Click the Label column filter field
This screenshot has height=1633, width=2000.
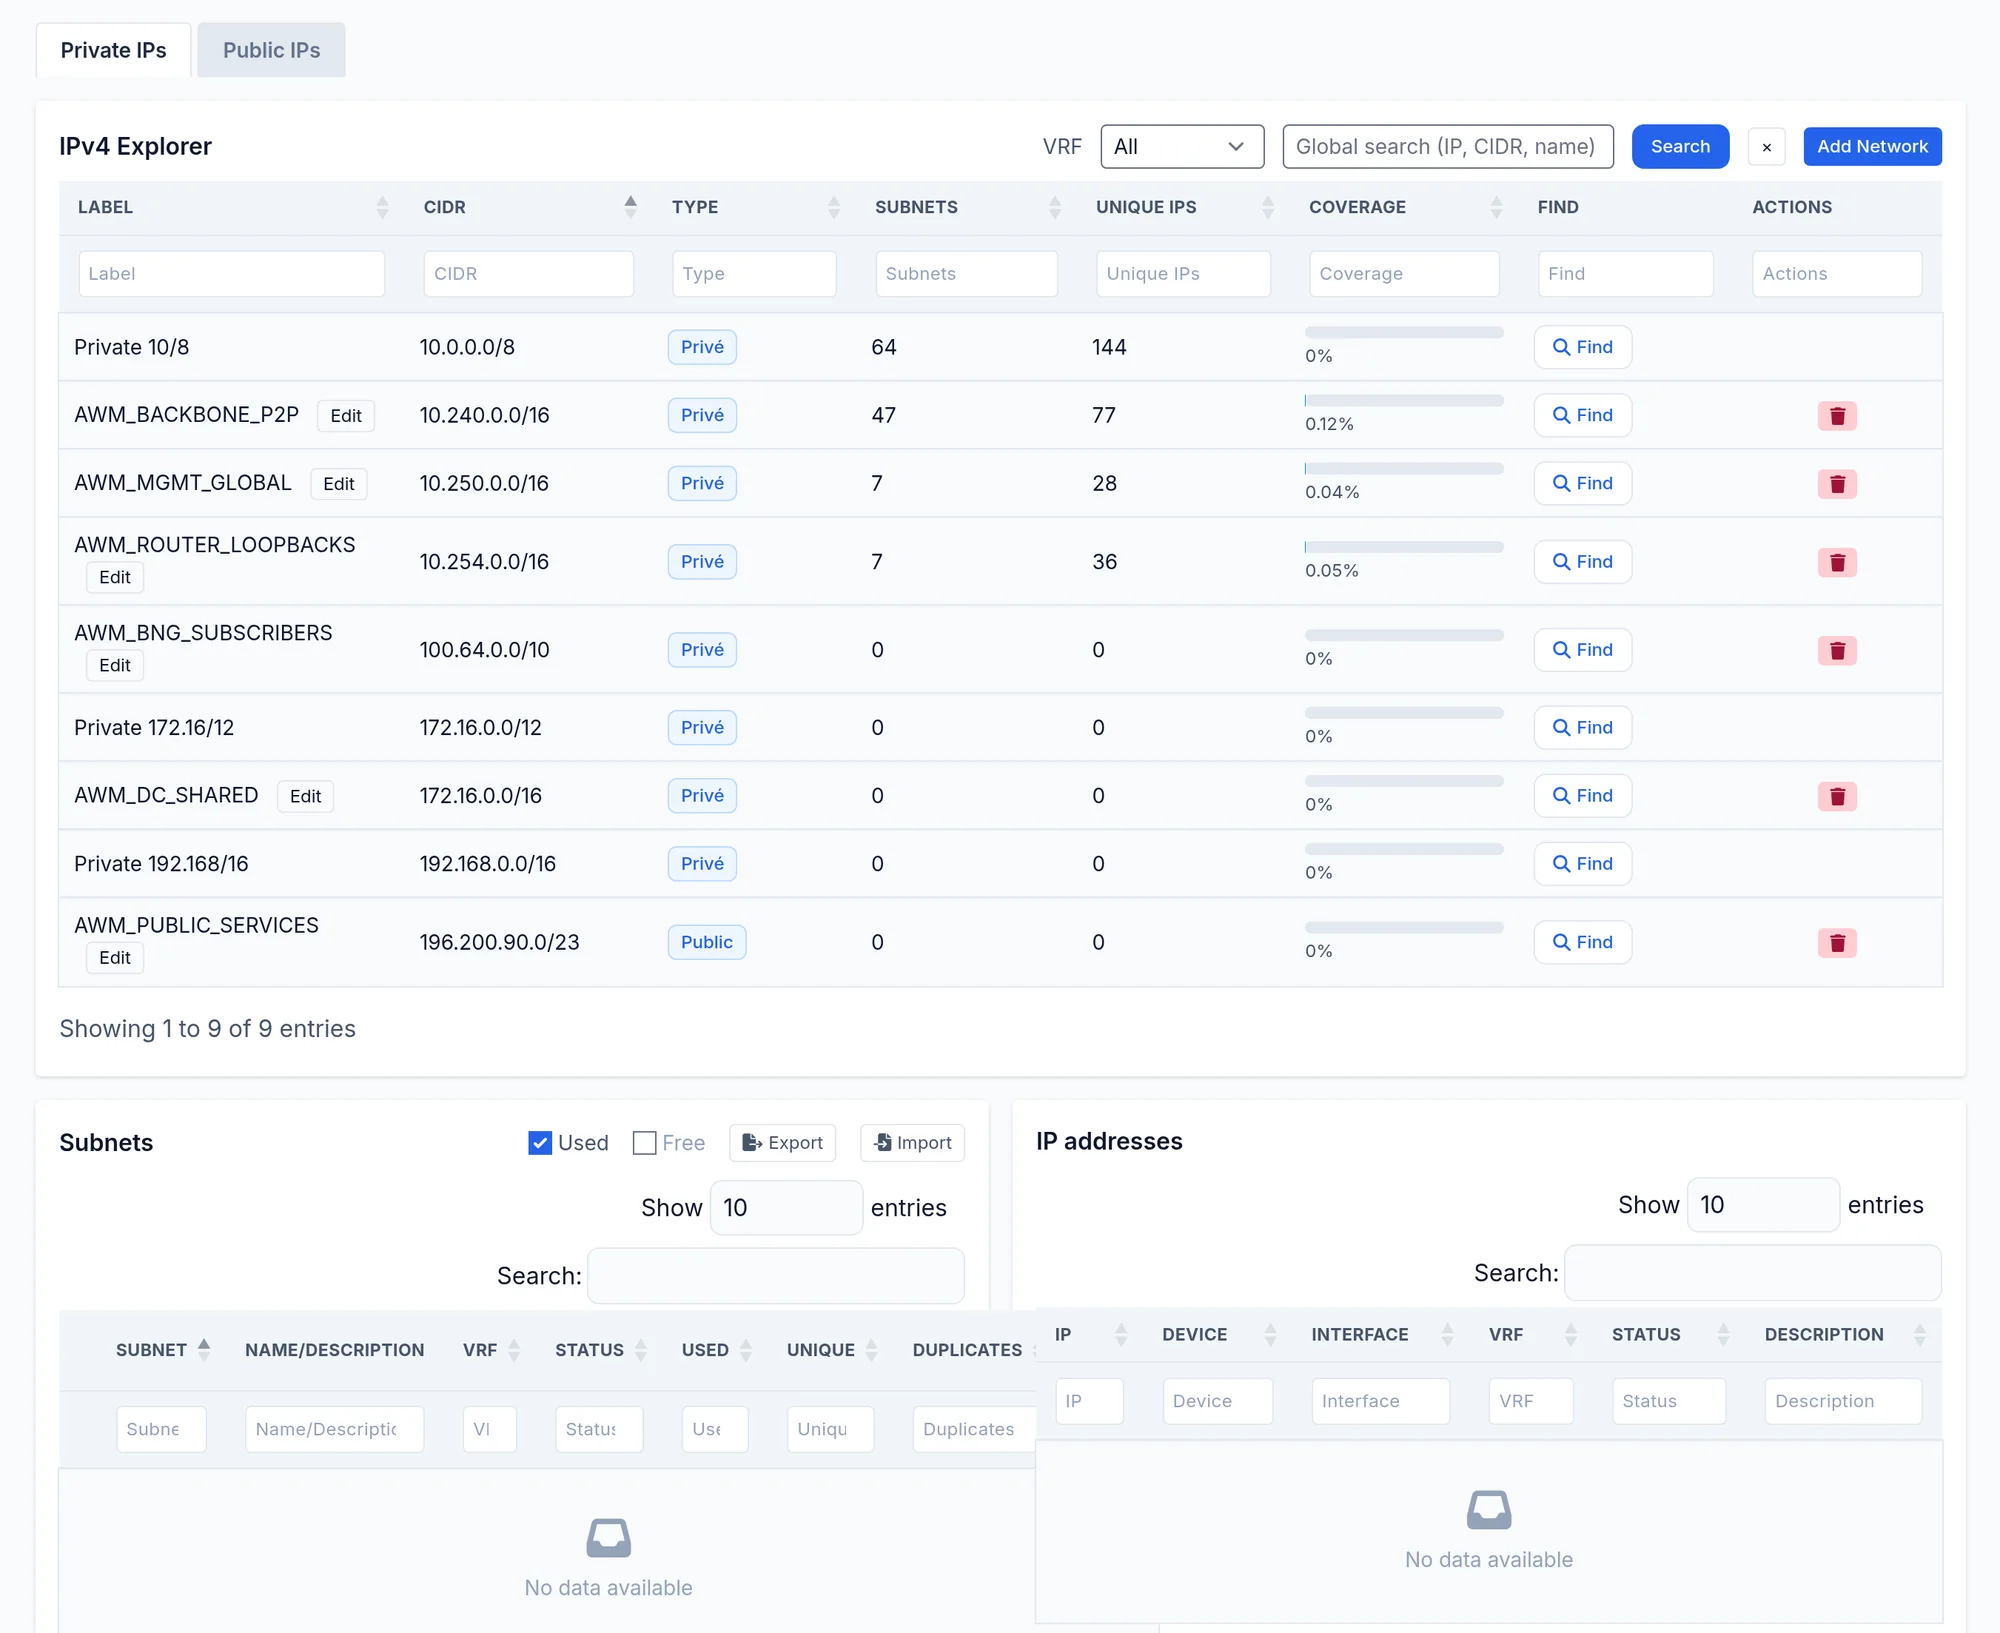click(232, 273)
